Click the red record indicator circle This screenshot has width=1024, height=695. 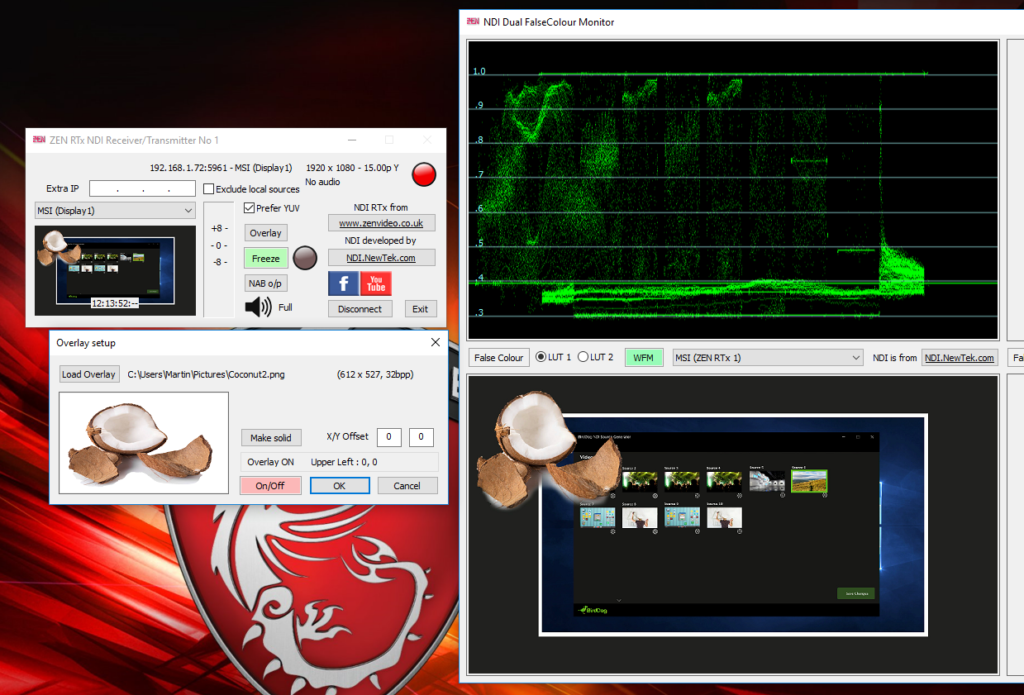tap(424, 174)
